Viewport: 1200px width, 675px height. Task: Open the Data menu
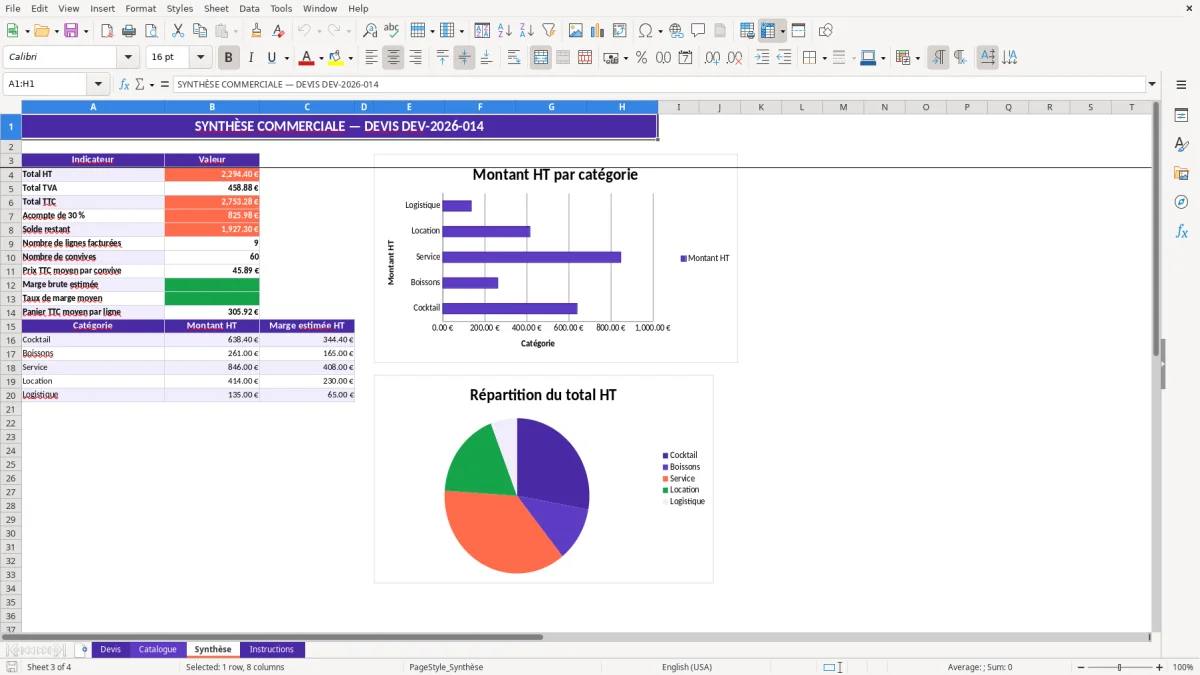pyautogui.click(x=249, y=8)
